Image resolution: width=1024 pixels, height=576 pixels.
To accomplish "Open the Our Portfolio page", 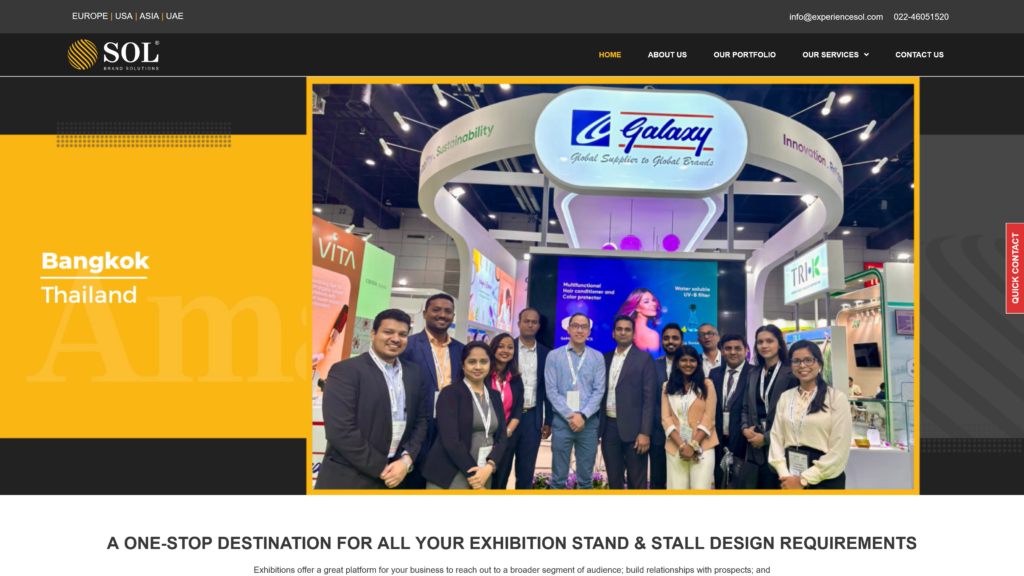I will click(744, 55).
